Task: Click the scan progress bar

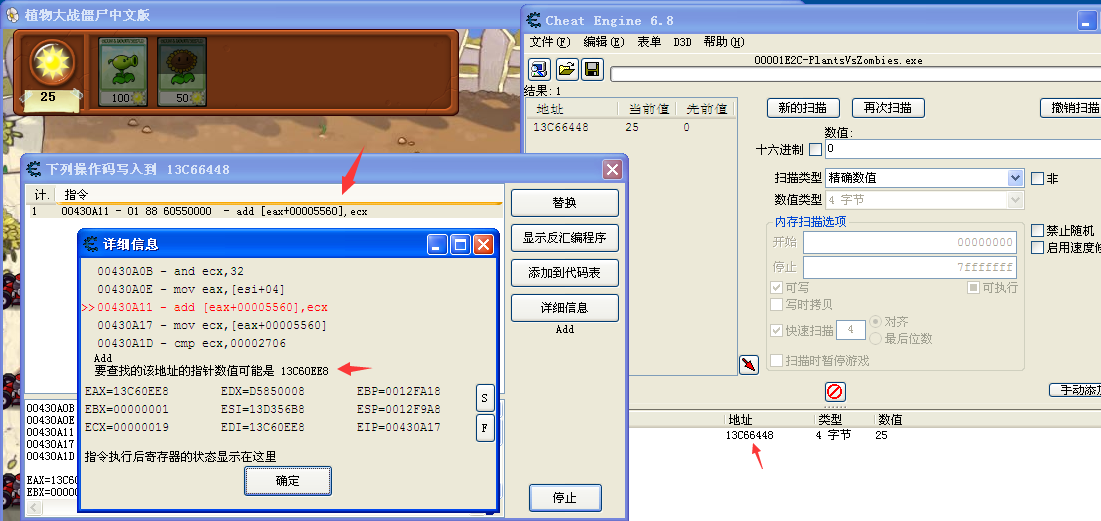Action: [855, 74]
